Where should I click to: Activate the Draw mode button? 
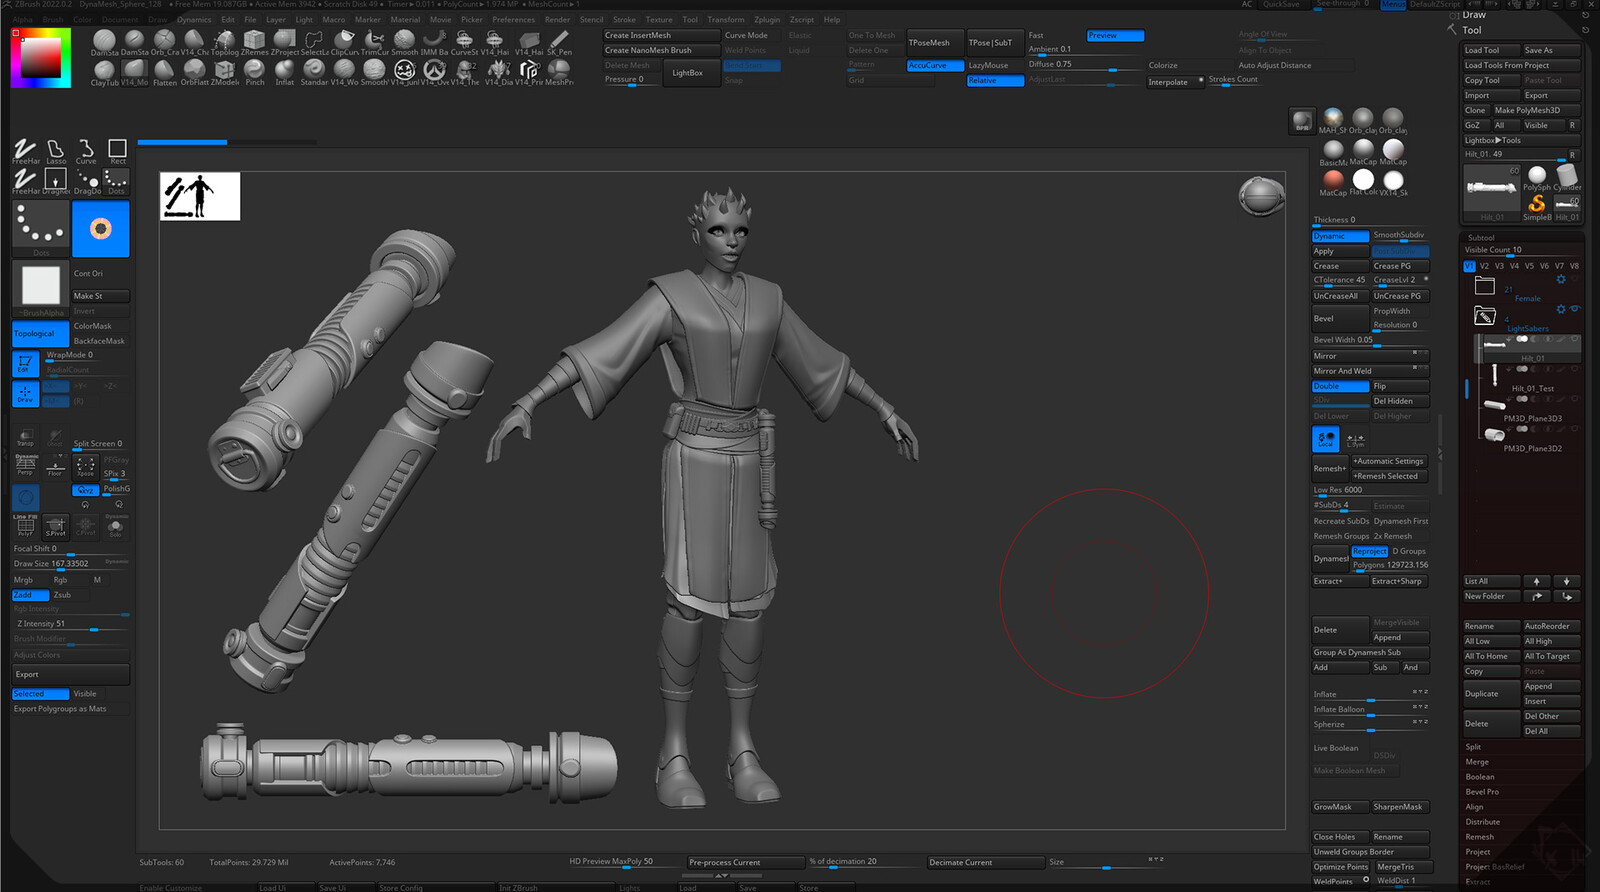click(25, 394)
